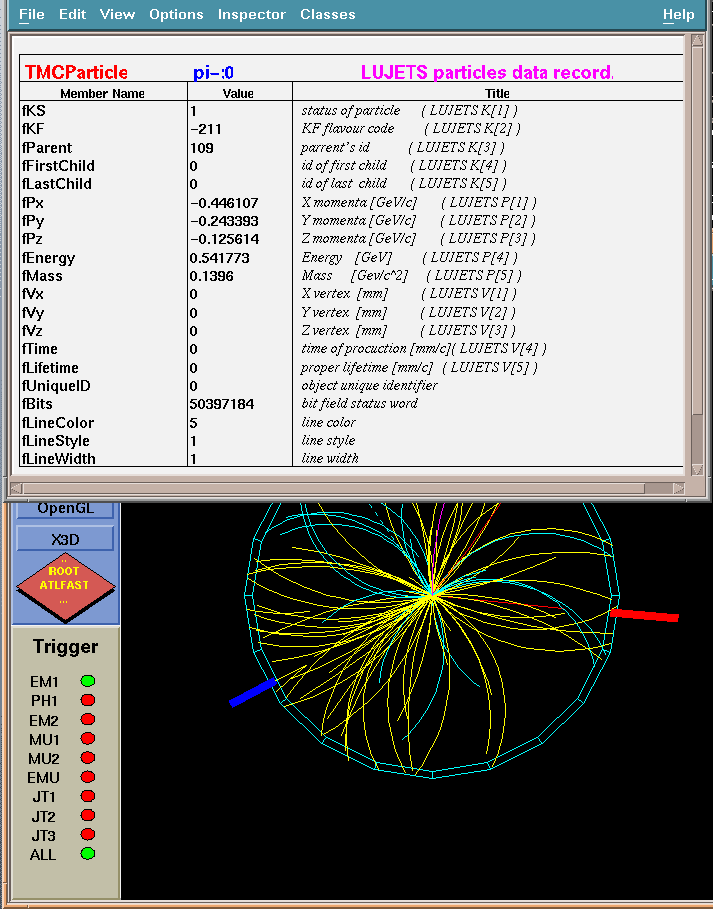
Task: Click the JT1 trigger indicator light
Action: 88,796
